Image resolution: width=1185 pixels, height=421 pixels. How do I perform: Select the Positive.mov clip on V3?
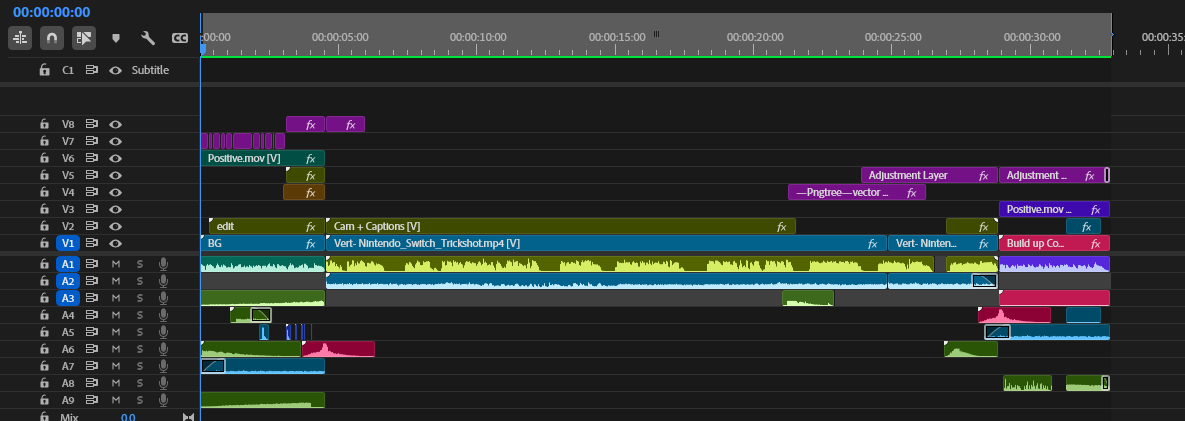[1054, 209]
